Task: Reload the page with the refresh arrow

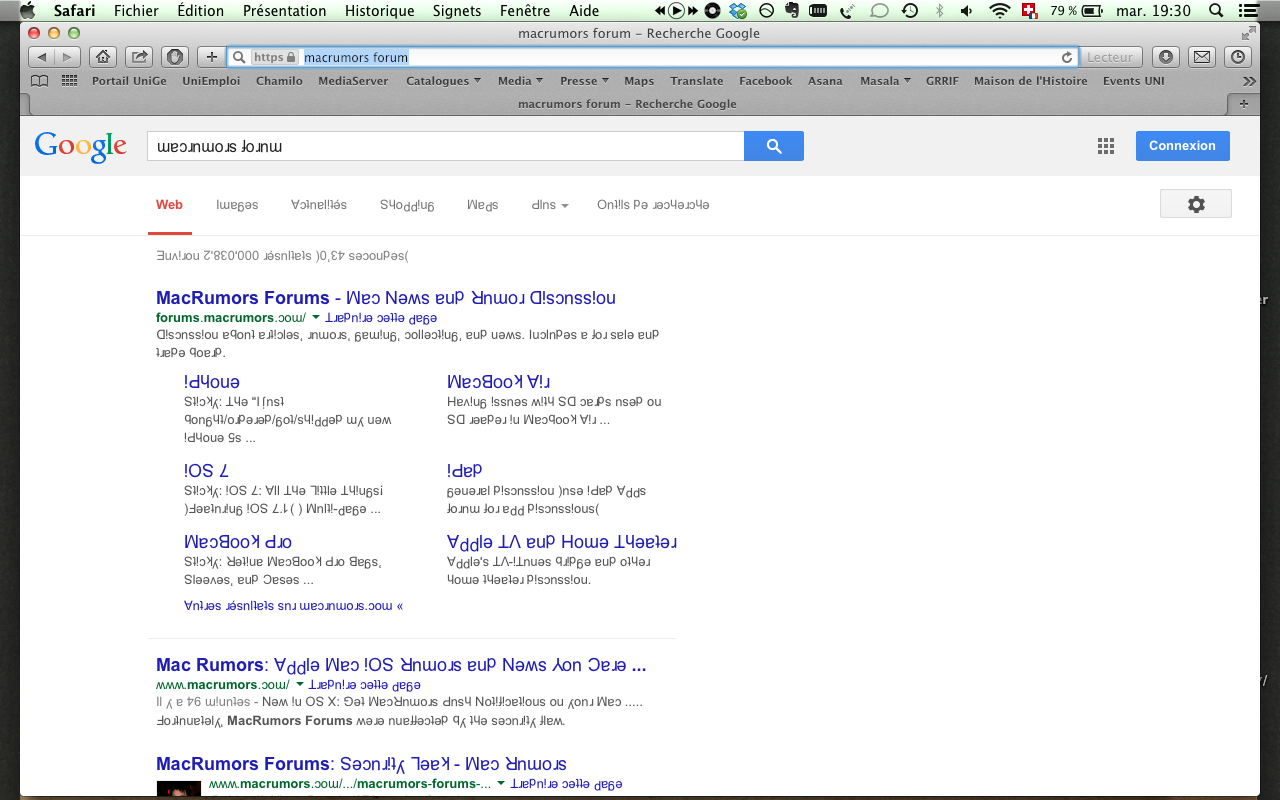Action: click(x=1067, y=57)
